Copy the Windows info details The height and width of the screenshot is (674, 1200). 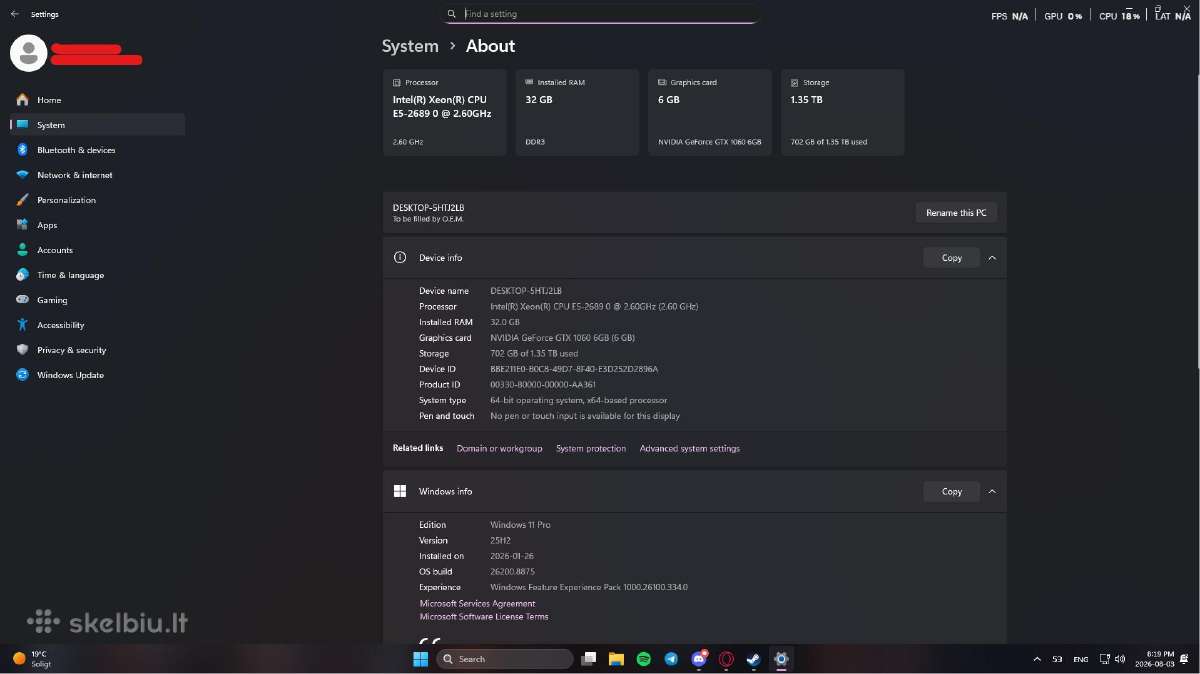951,492
